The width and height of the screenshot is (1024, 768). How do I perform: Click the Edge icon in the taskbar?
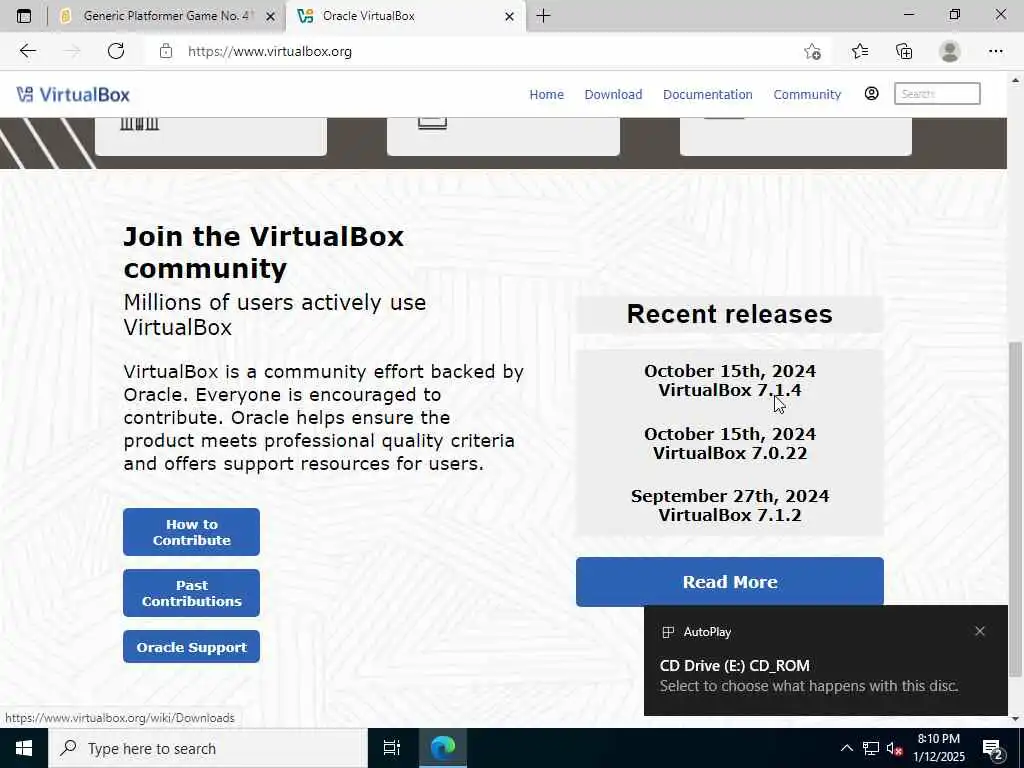443,748
